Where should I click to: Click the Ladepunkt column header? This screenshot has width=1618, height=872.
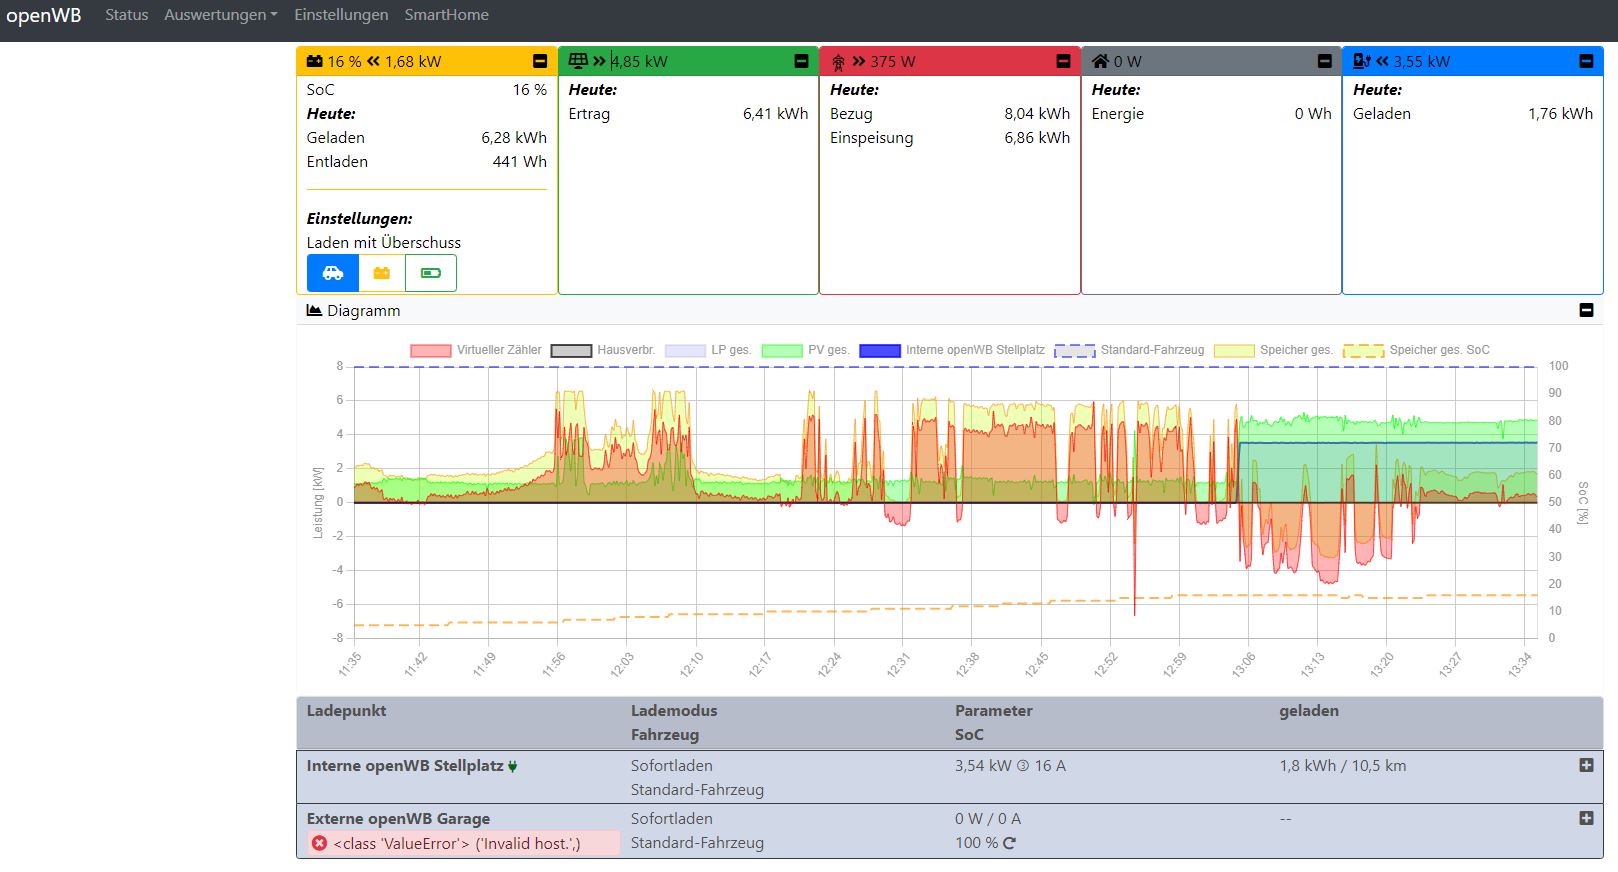pos(346,711)
